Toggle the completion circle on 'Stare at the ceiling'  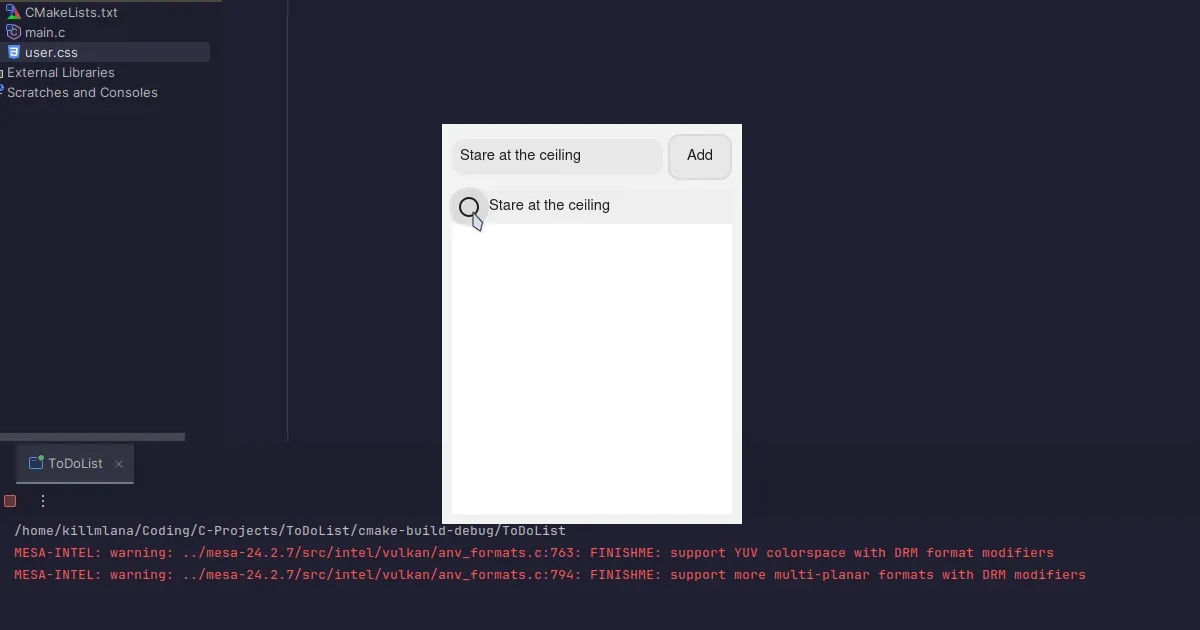pos(469,207)
